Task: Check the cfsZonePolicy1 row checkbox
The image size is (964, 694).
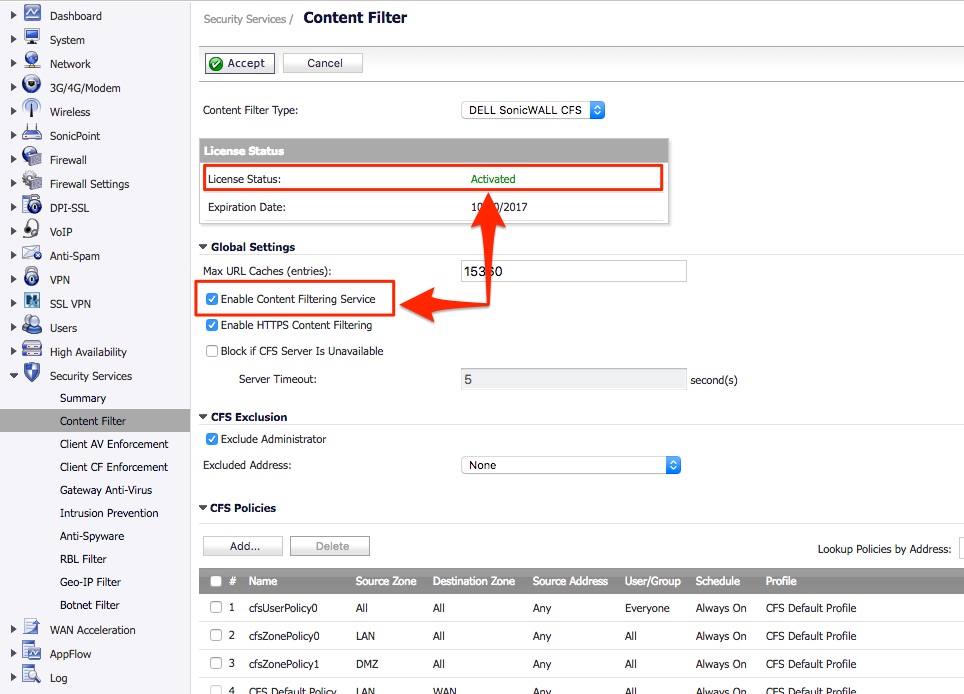Action: click(216, 663)
